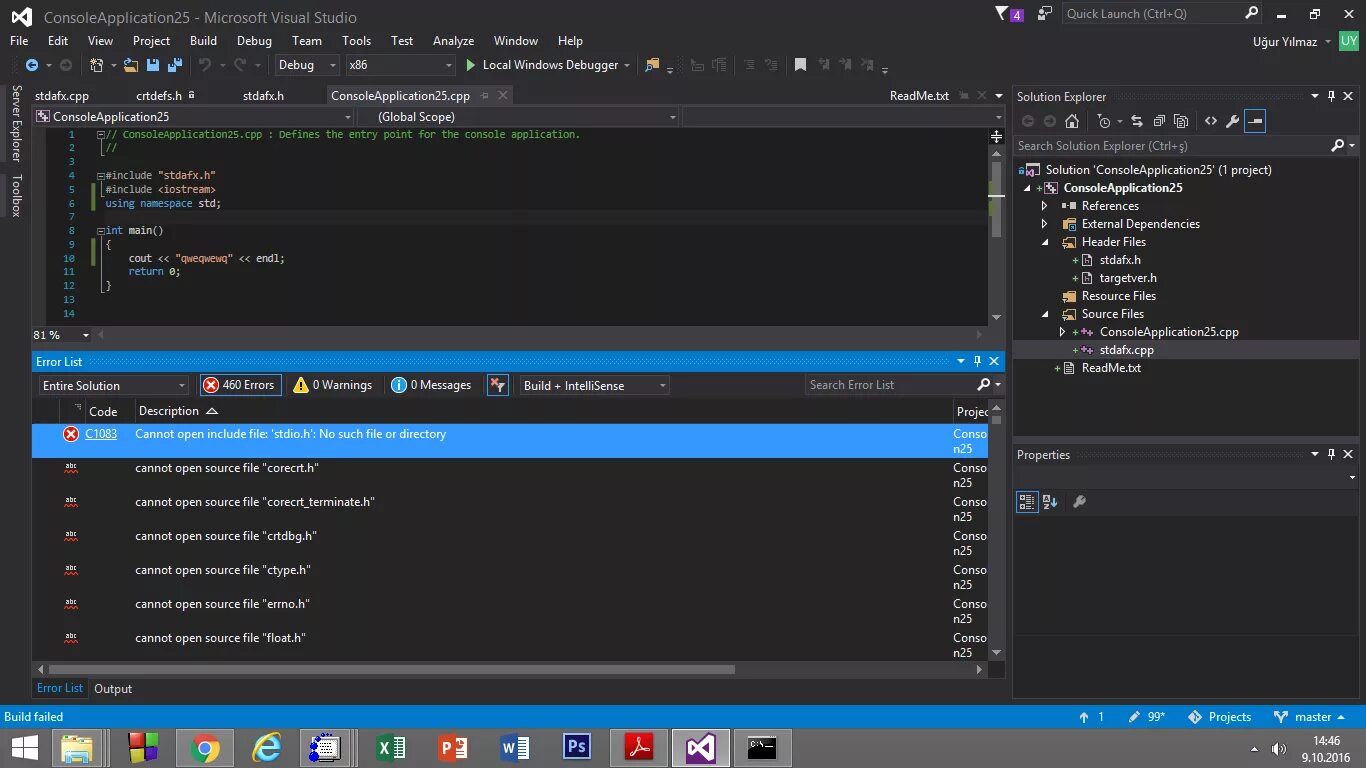Image resolution: width=1366 pixels, height=768 pixels.
Task: Pin the ConsoleApplication25.cpp tab
Action: click(484, 96)
